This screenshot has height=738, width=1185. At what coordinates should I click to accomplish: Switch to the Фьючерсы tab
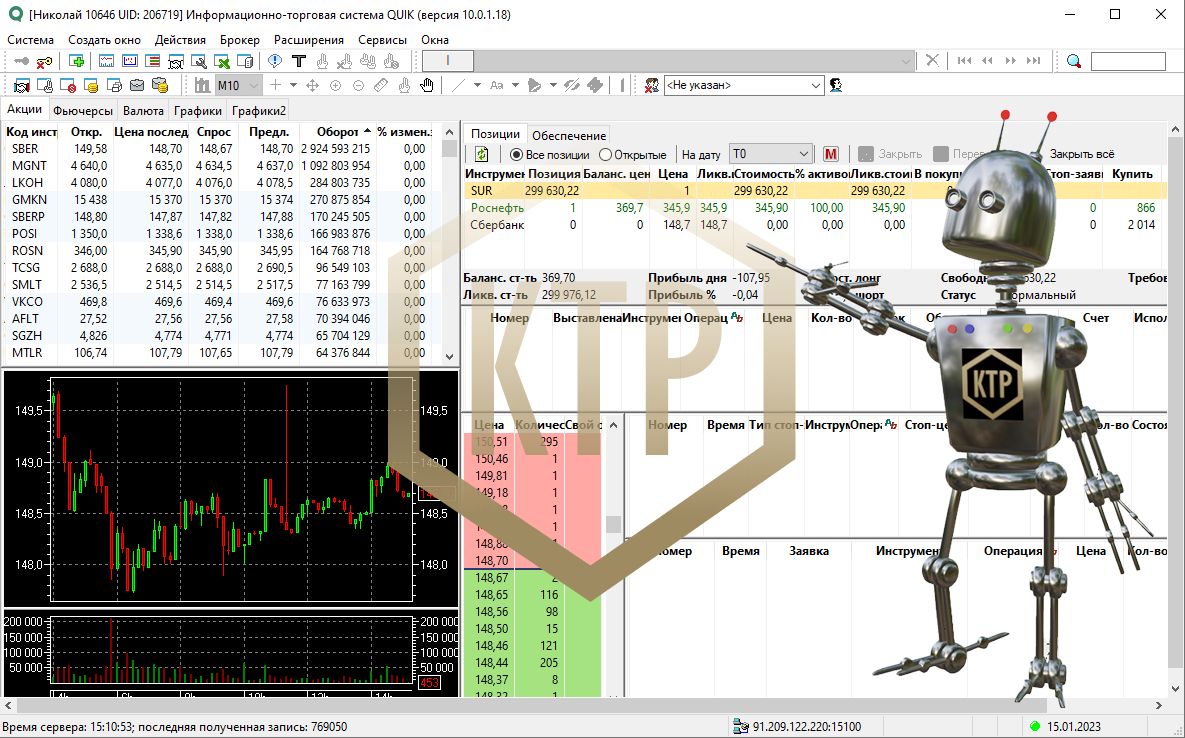pyautogui.click(x=82, y=110)
